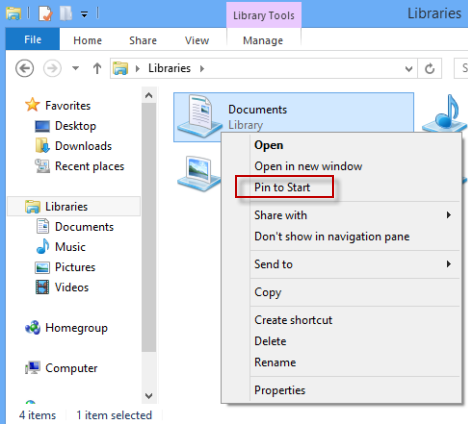Choose Rename from the context menu
468x424 pixels.
(341, 362)
